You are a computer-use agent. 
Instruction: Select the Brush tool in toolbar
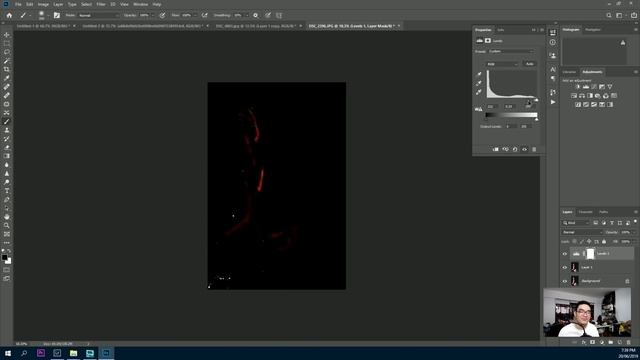click(7, 122)
